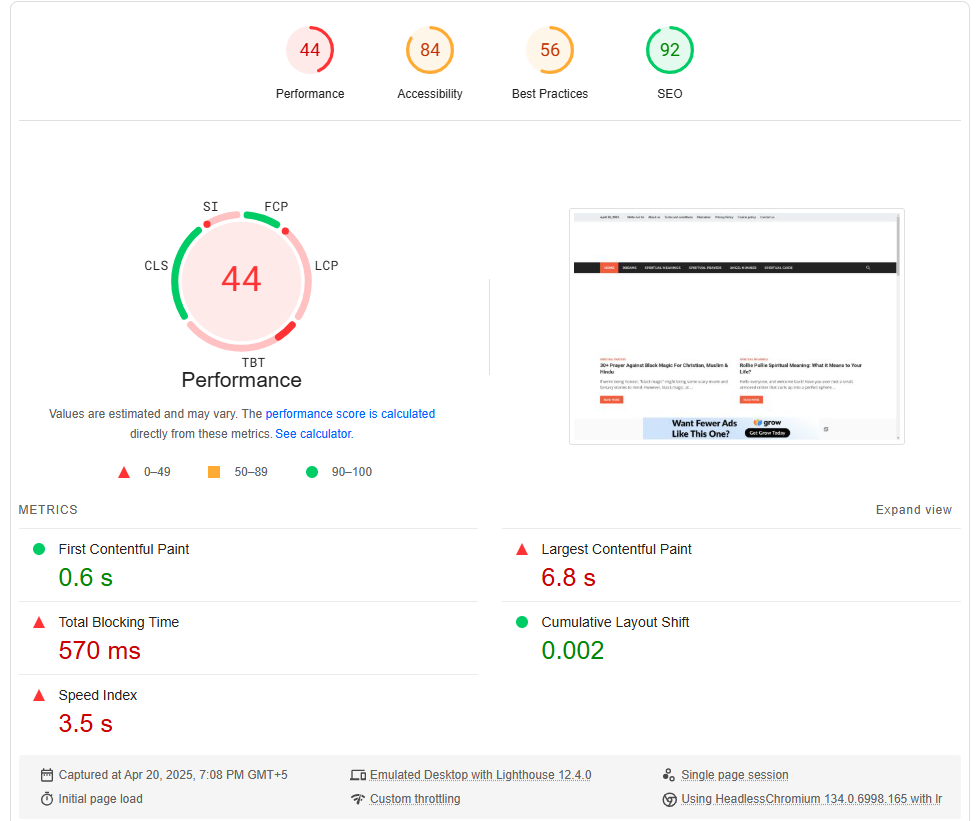Click 'Using HeadlessChromium 134.0.6998.165' text

[811, 799]
